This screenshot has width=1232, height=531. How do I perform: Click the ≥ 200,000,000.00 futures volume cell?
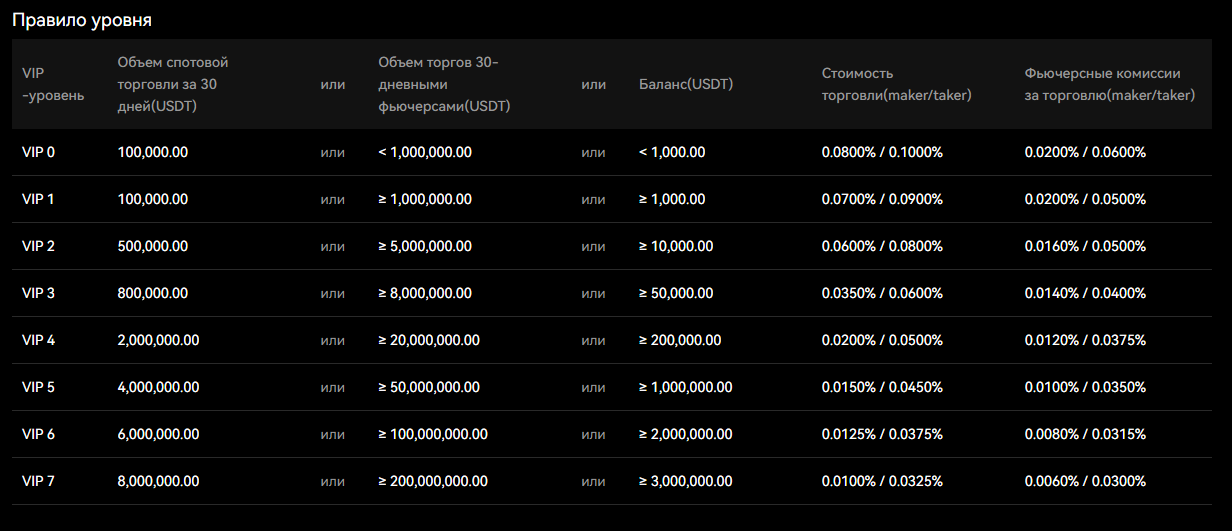tap(433, 481)
